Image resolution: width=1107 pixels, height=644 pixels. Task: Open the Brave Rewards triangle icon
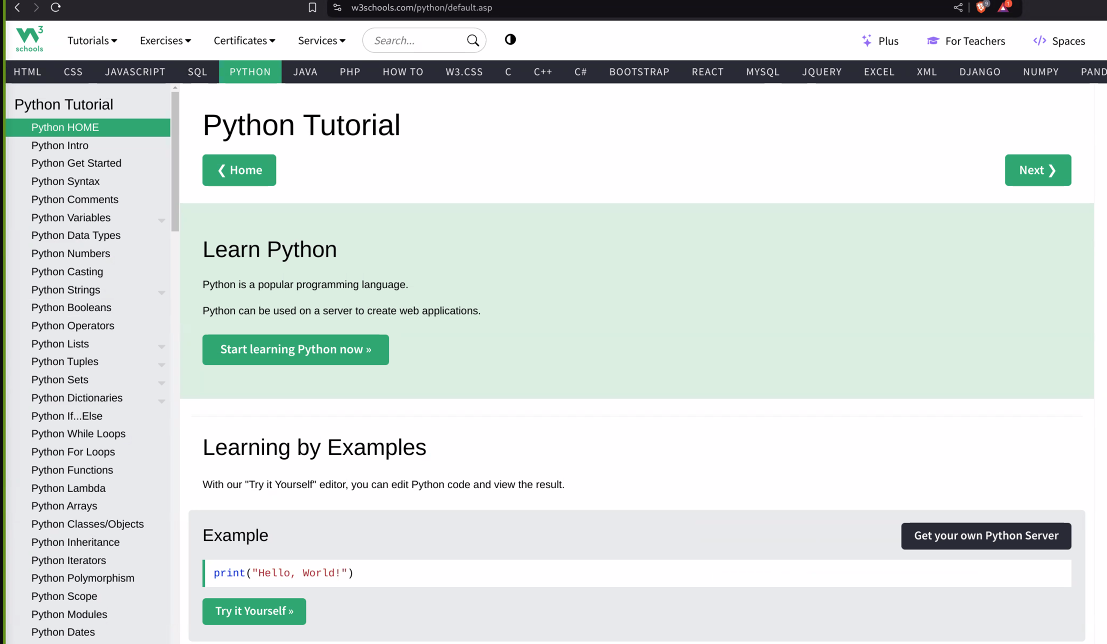click(1004, 7)
